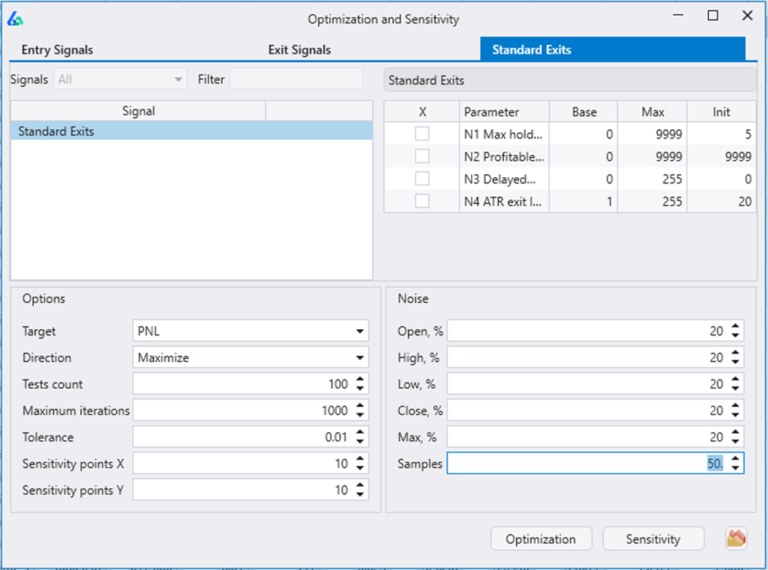Click the app logo icon in title bar
This screenshot has width=768, height=570.
point(15,18)
